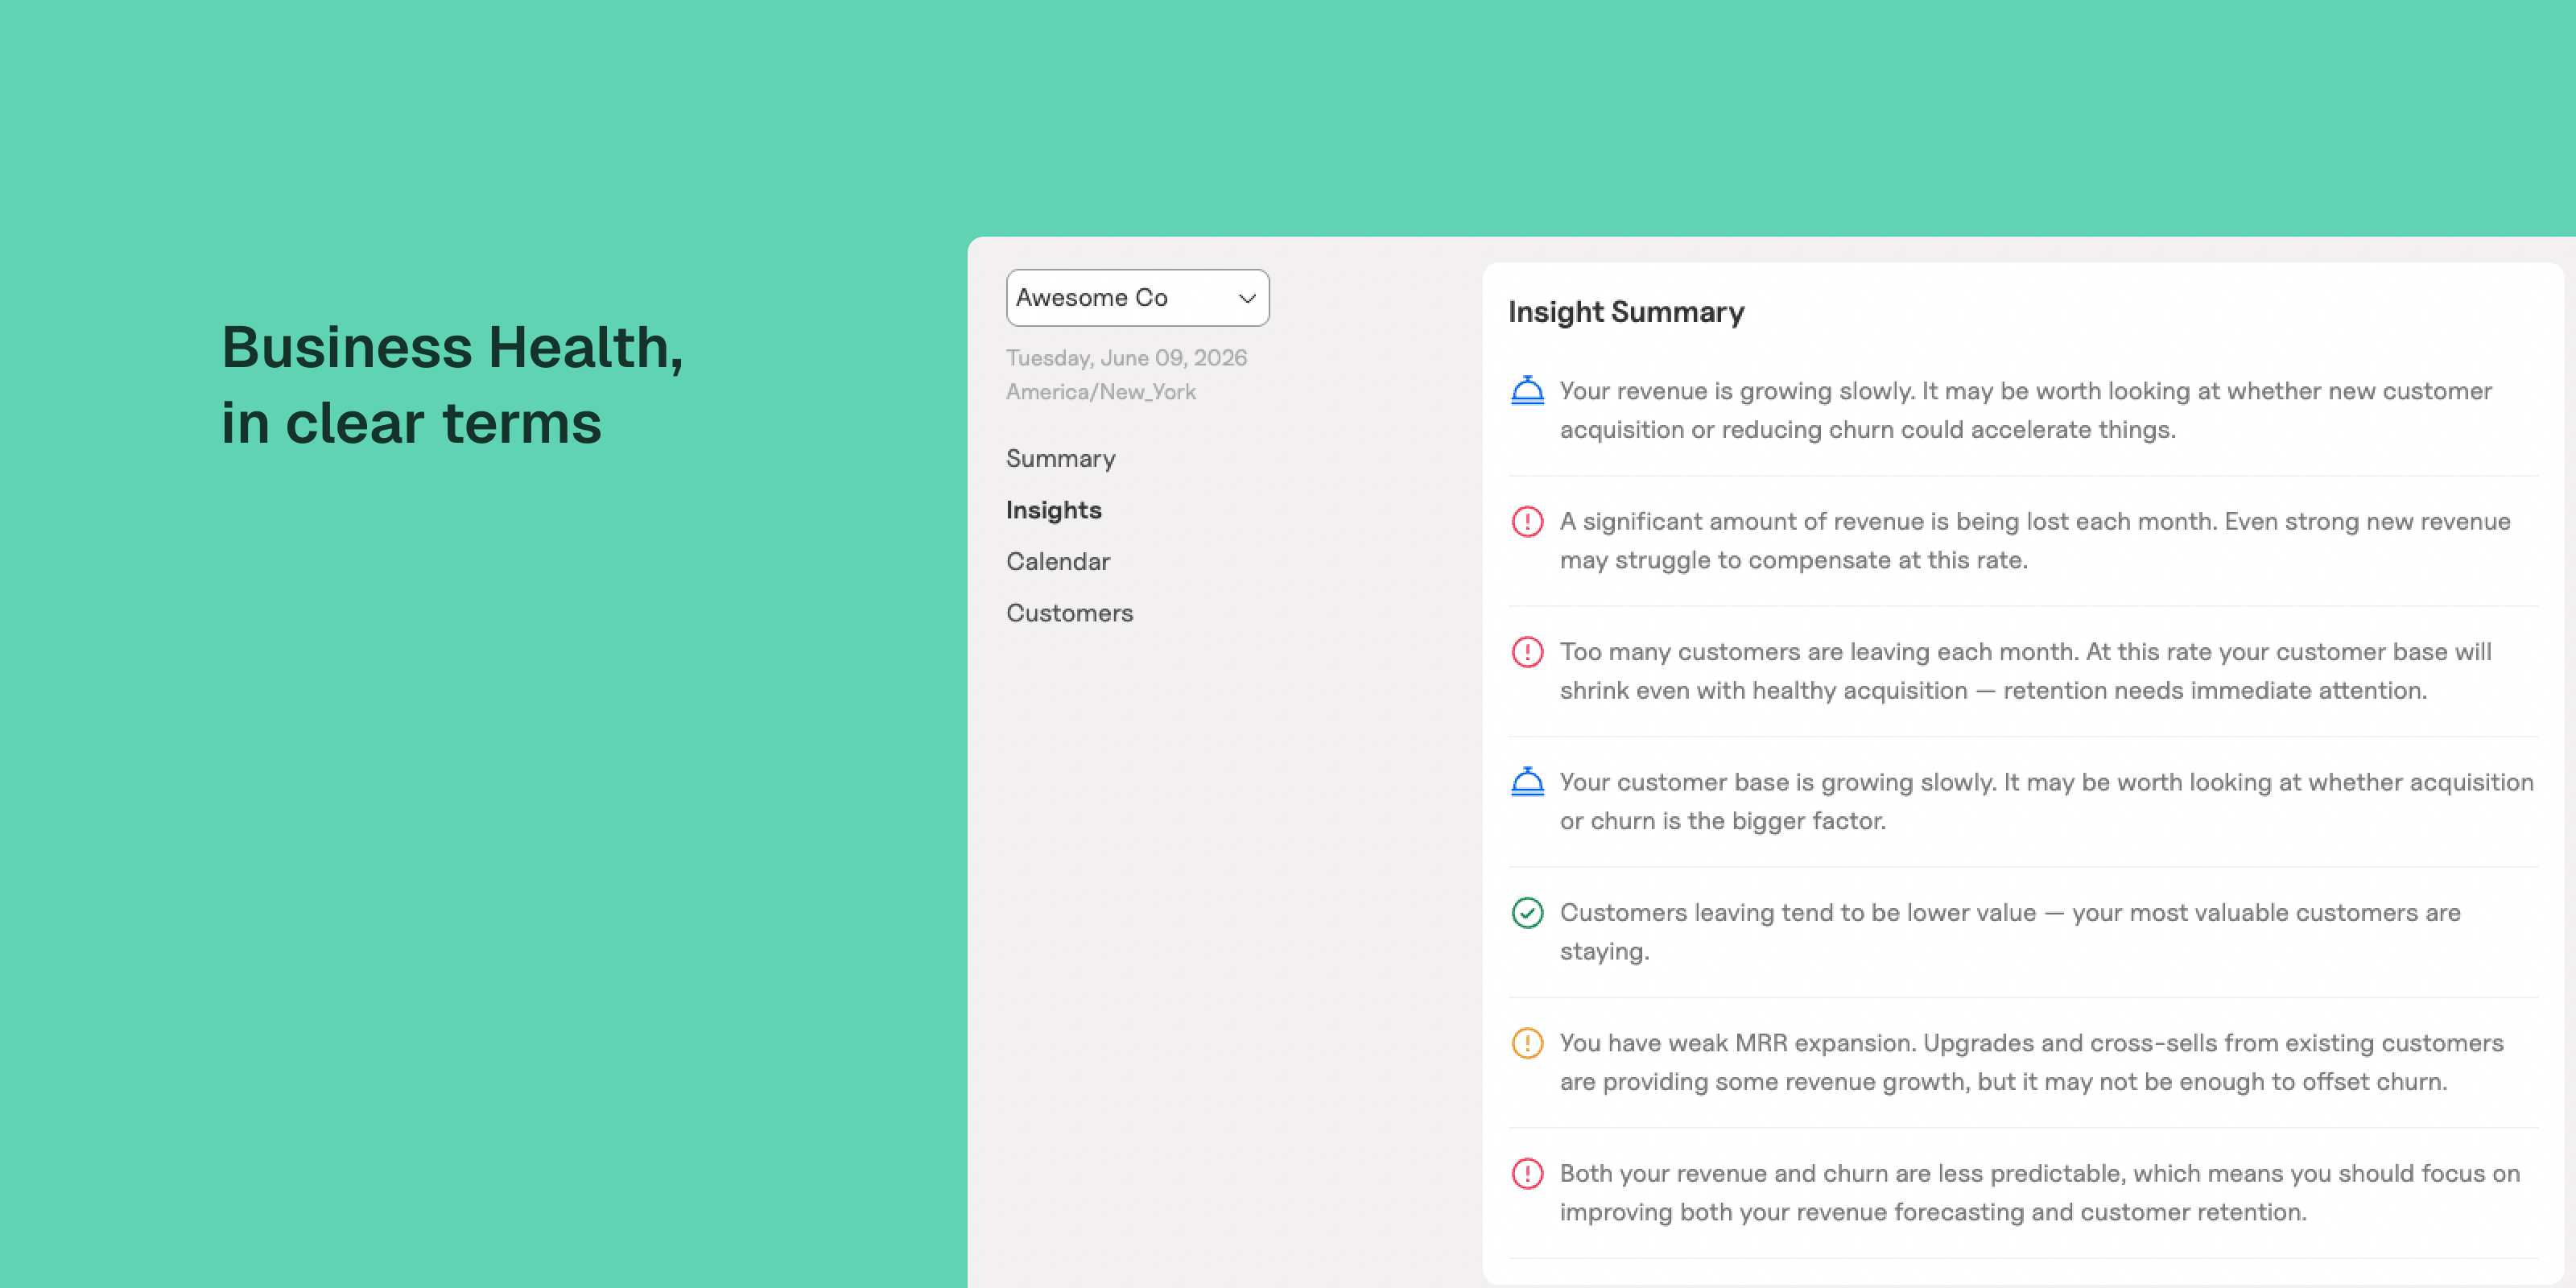Click the green check icon for lower value customers
The image size is (2576, 1288).
1527,912
